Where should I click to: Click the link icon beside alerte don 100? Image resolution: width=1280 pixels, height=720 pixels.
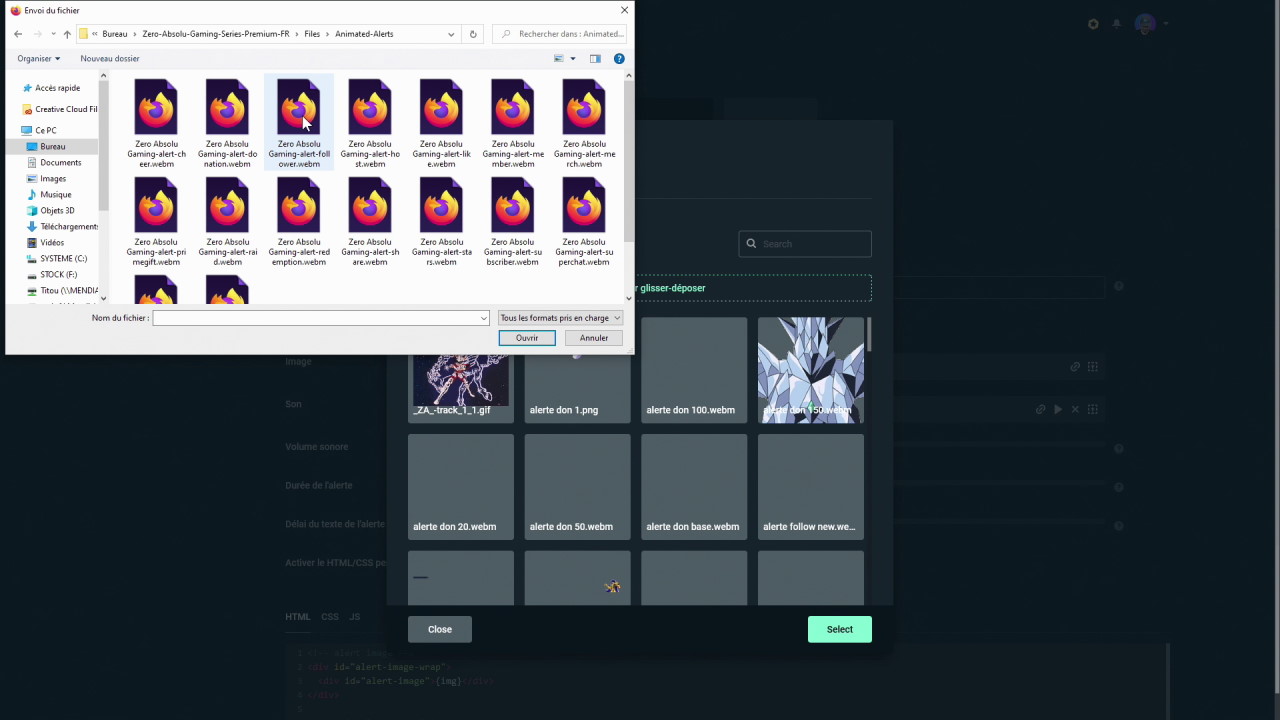(x=1075, y=367)
